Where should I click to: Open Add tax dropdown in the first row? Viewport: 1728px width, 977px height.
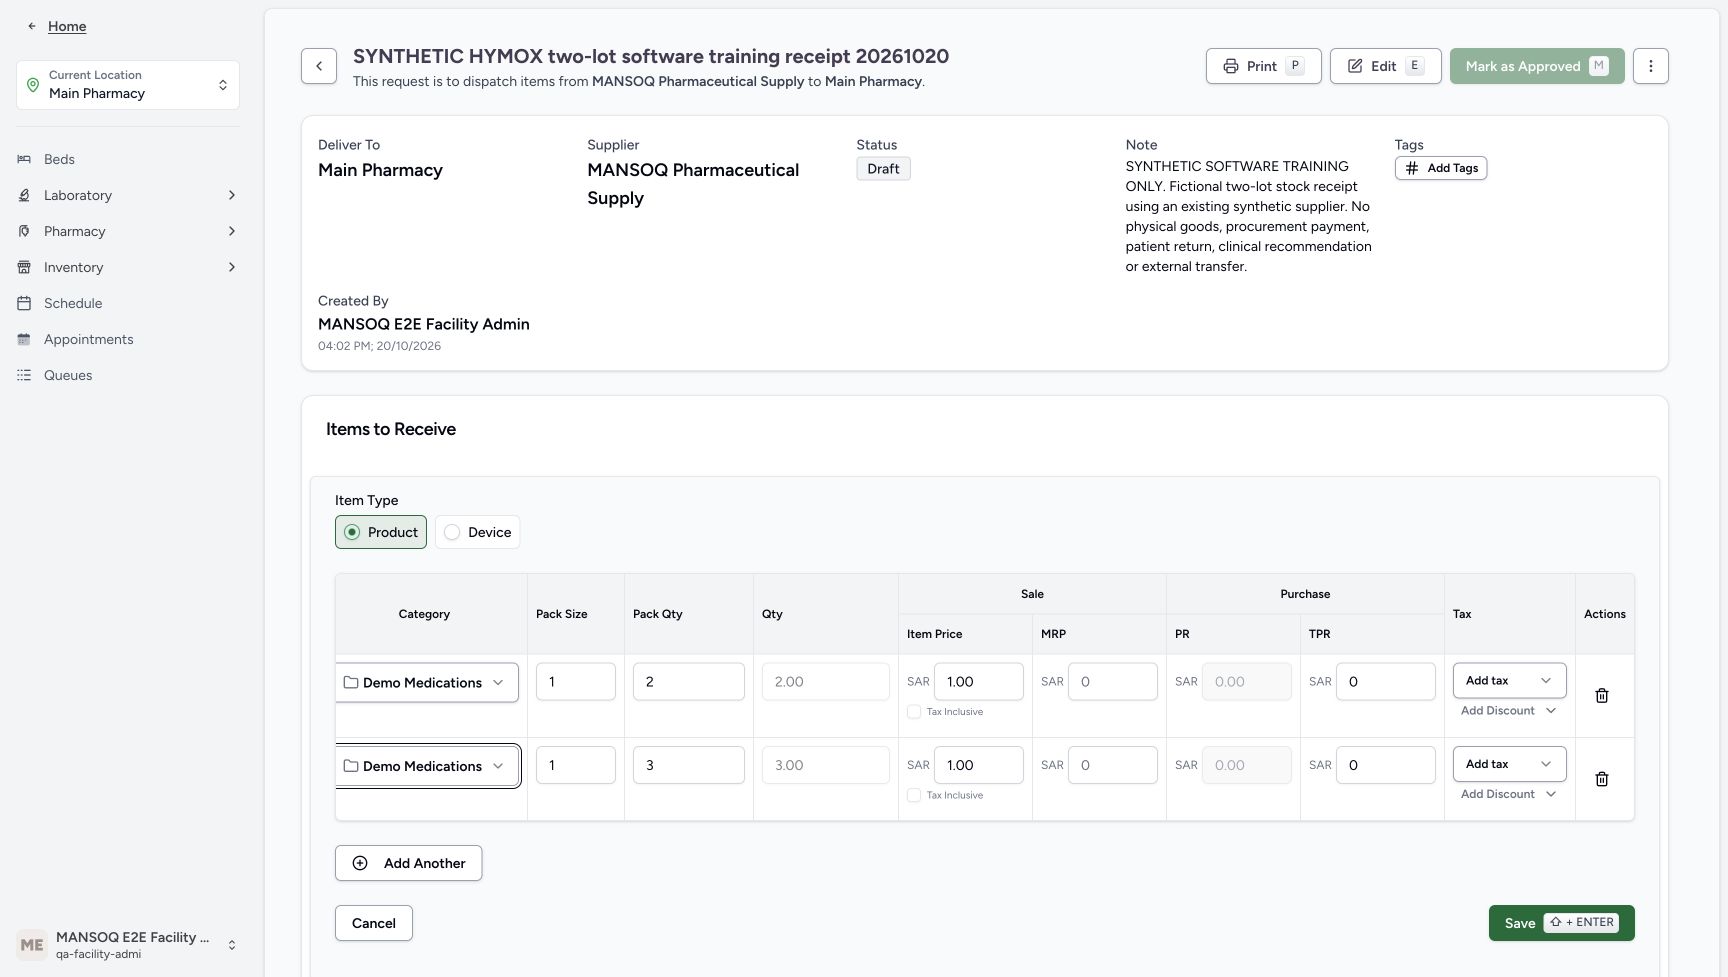coord(1509,680)
